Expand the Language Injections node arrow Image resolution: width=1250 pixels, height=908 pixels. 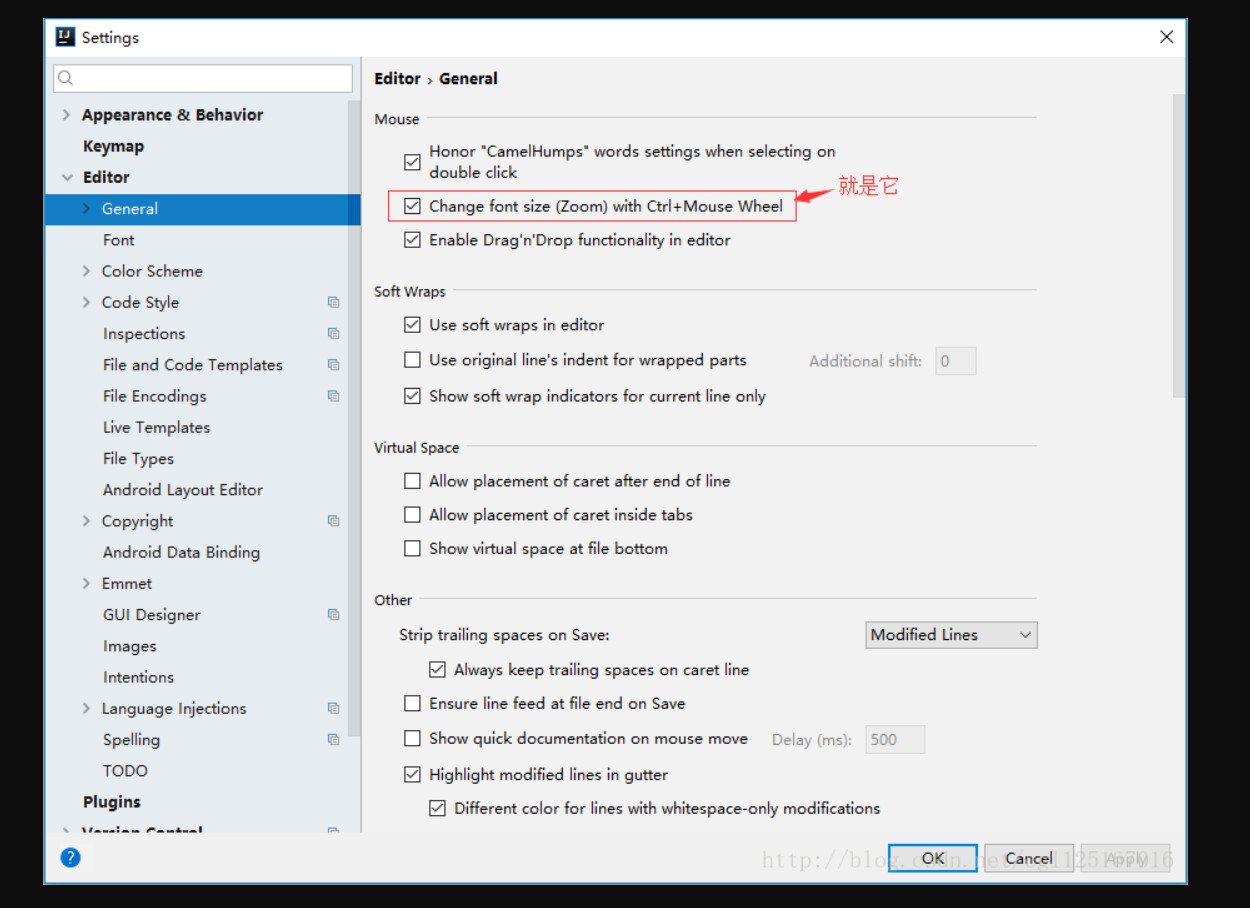coord(86,708)
